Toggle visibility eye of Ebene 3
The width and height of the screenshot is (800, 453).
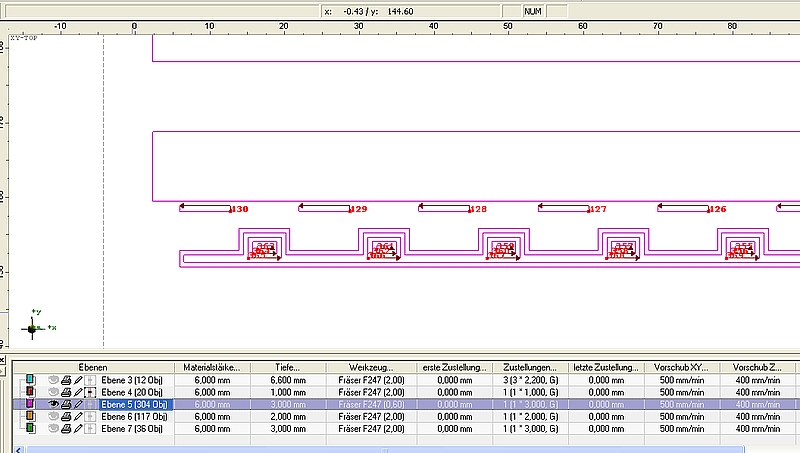(x=53, y=380)
